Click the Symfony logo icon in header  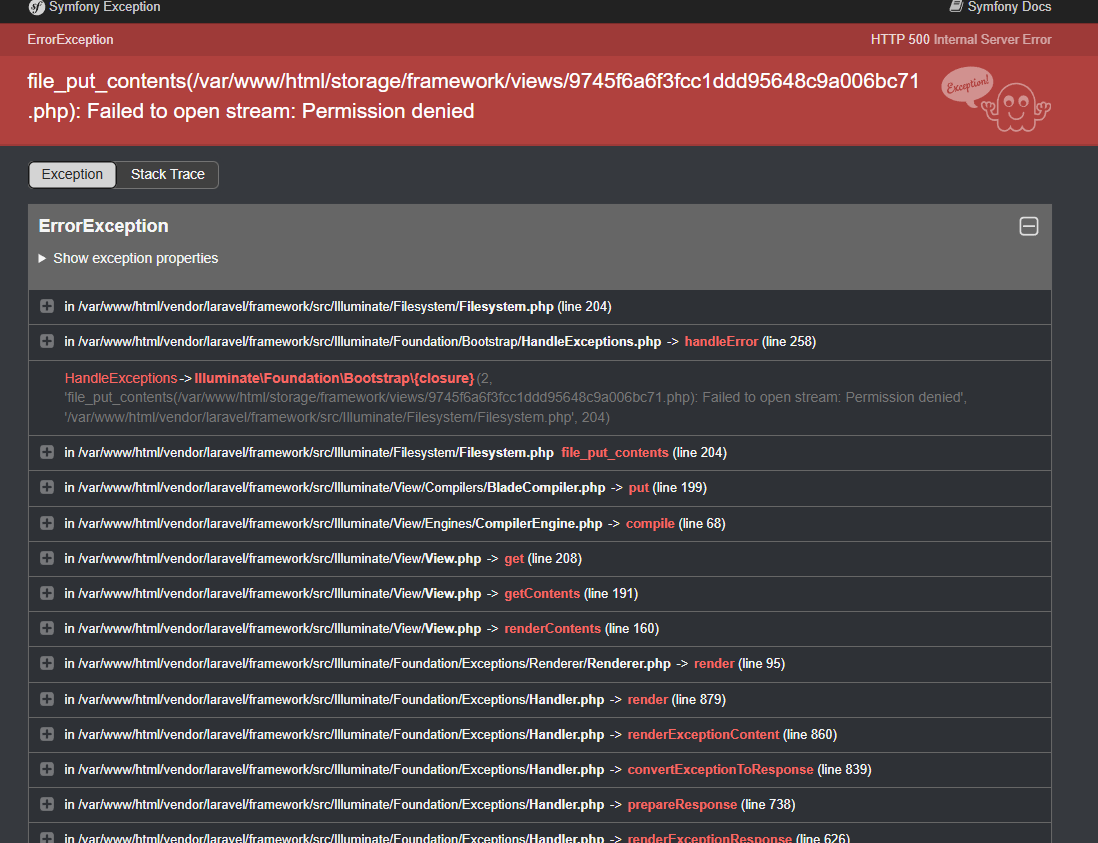pos(36,7)
